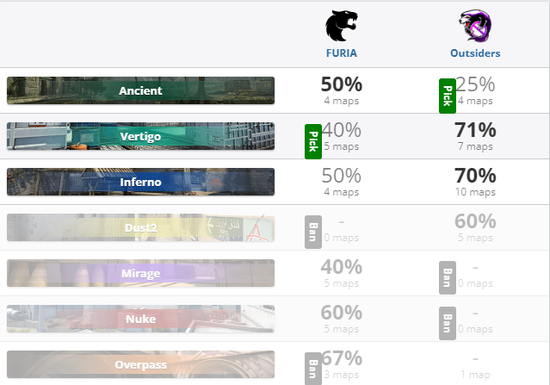This screenshot has height=385, width=550.
Task: Click the green Pick badge on Ancient row
Action: click(447, 96)
